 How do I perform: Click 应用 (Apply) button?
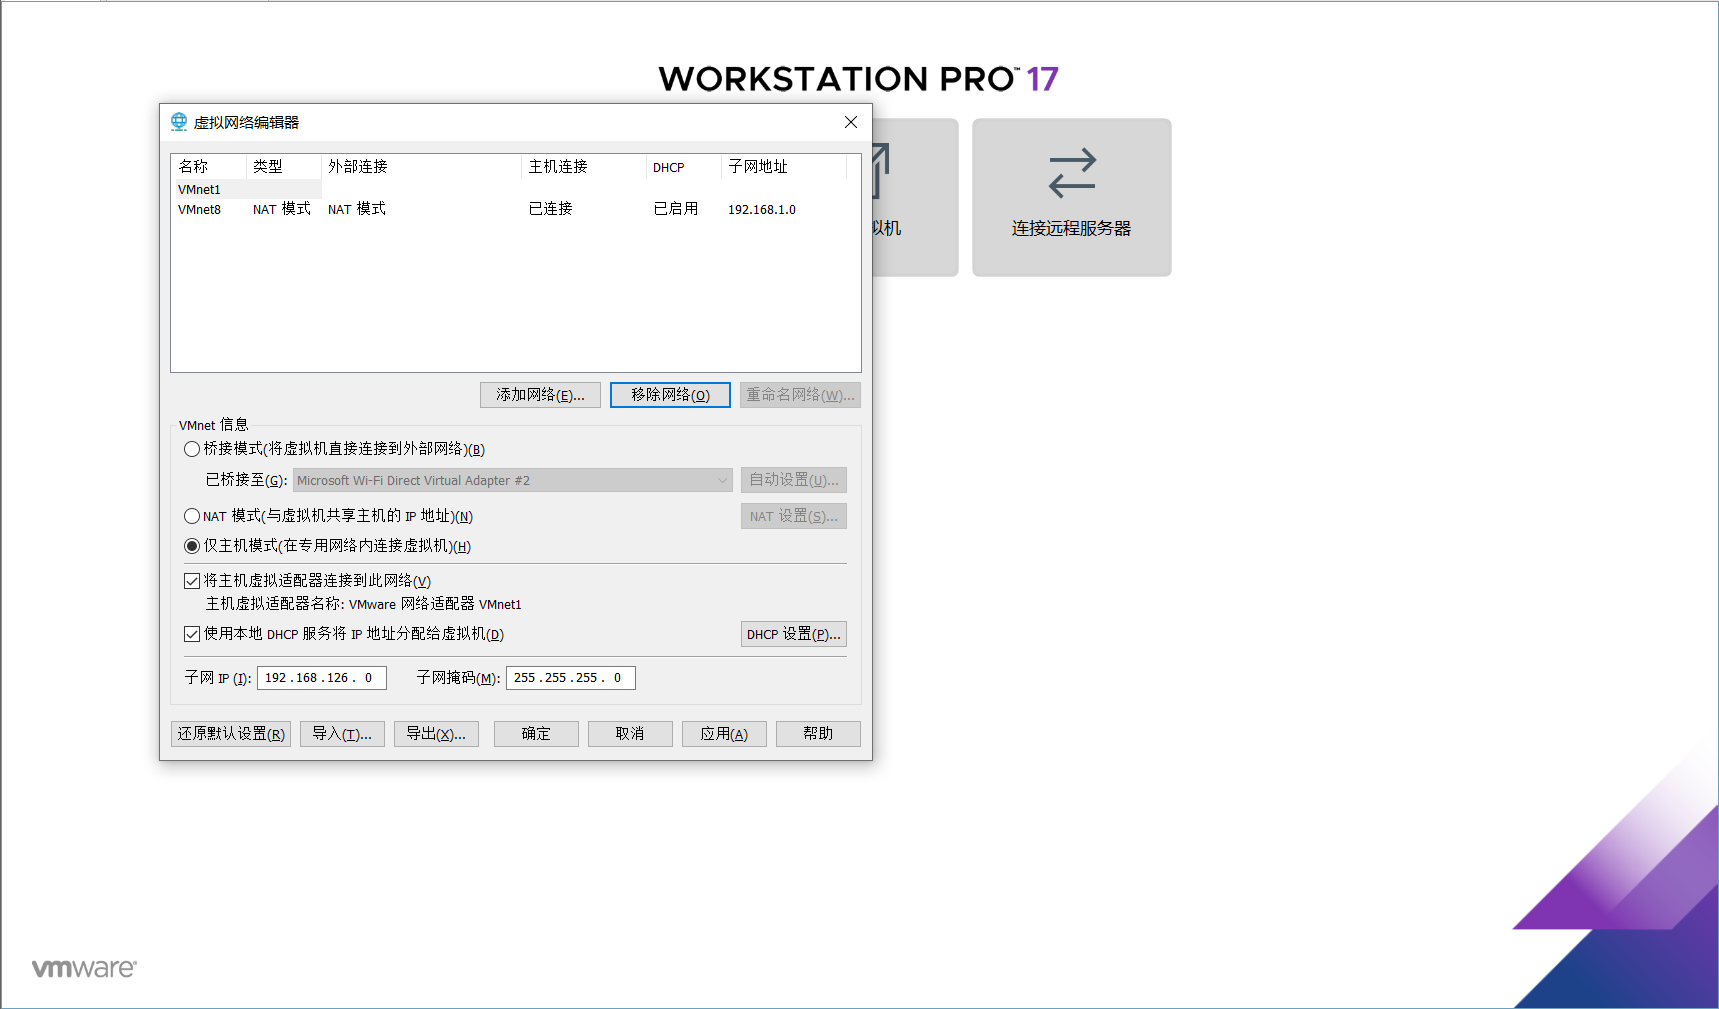[x=724, y=734]
